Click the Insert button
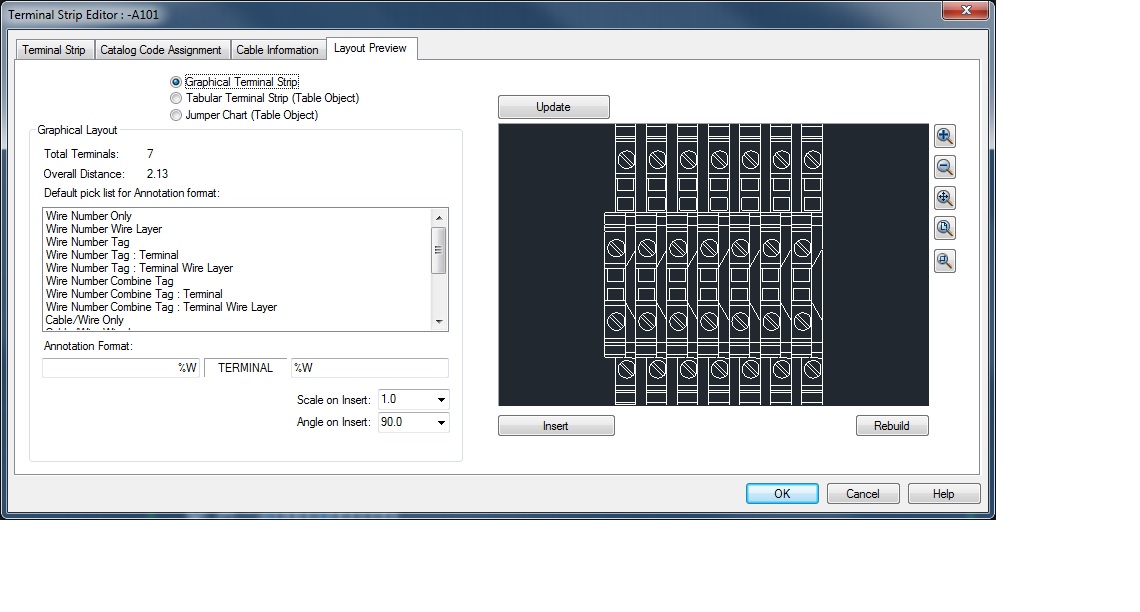Screen dimensions: 1140x612 point(555,426)
